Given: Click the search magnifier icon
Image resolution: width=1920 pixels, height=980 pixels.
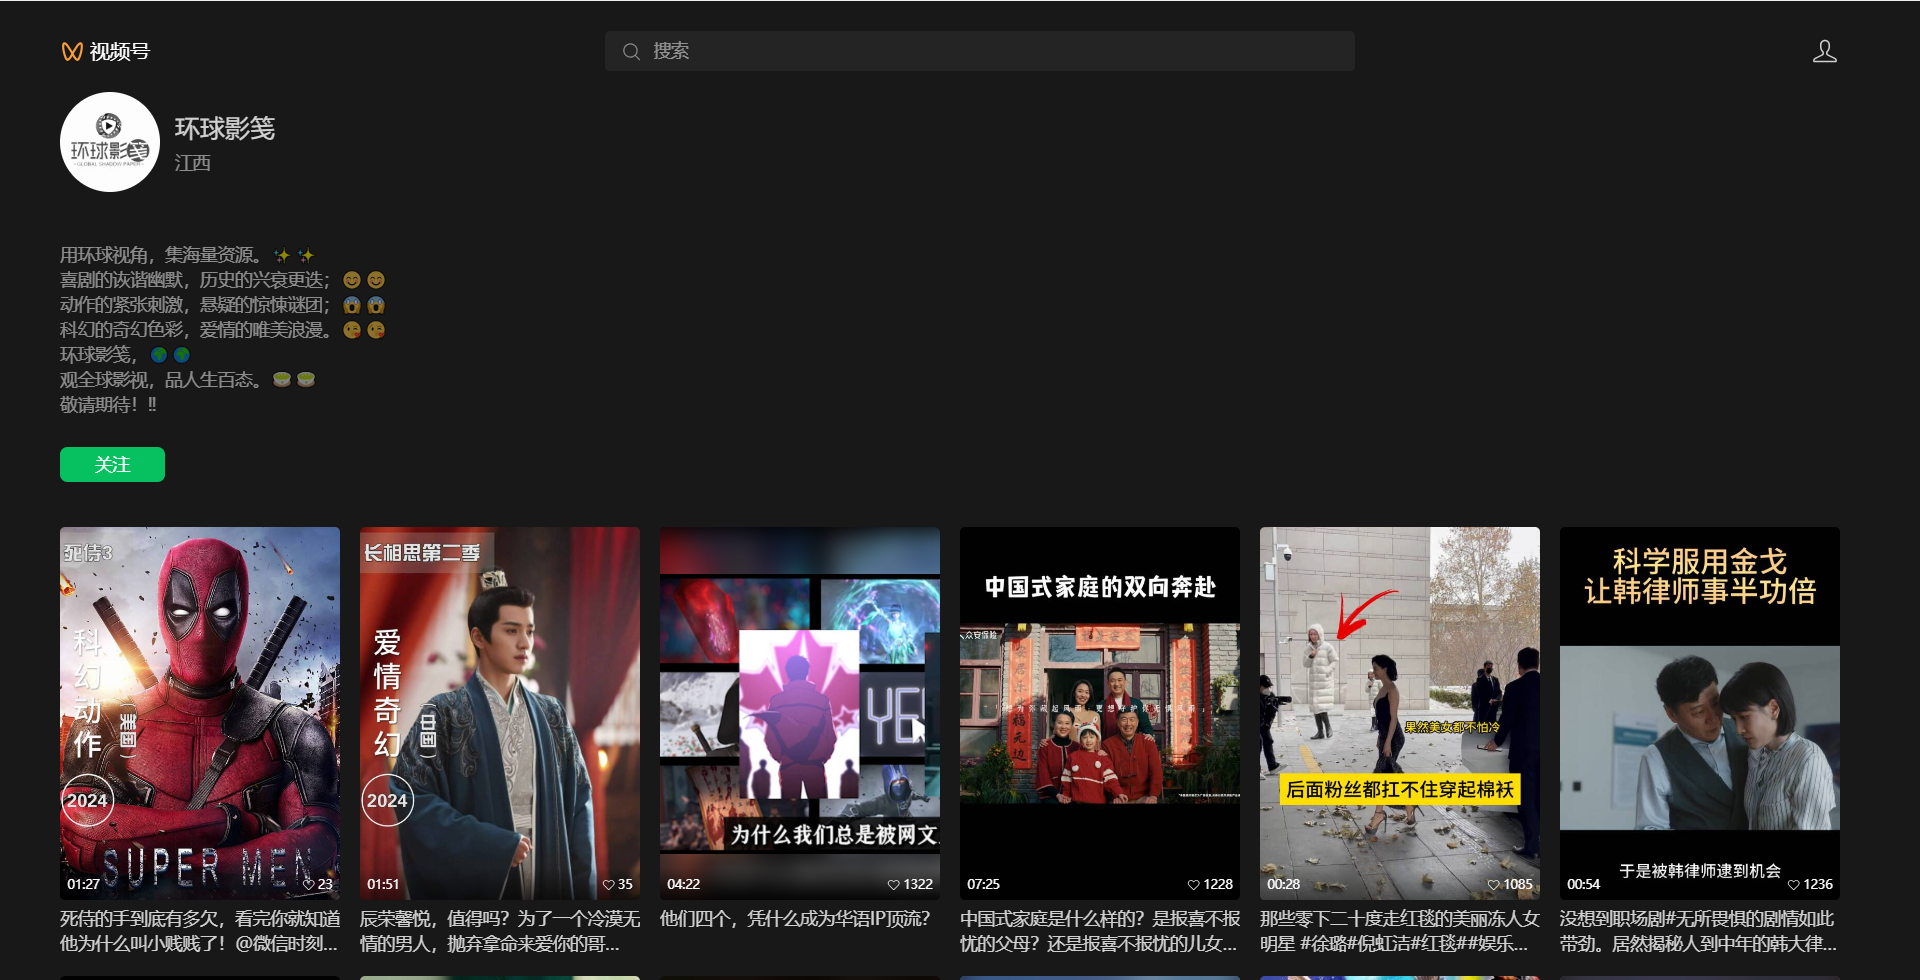Looking at the screenshot, I should pyautogui.click(x=631, y=51).
